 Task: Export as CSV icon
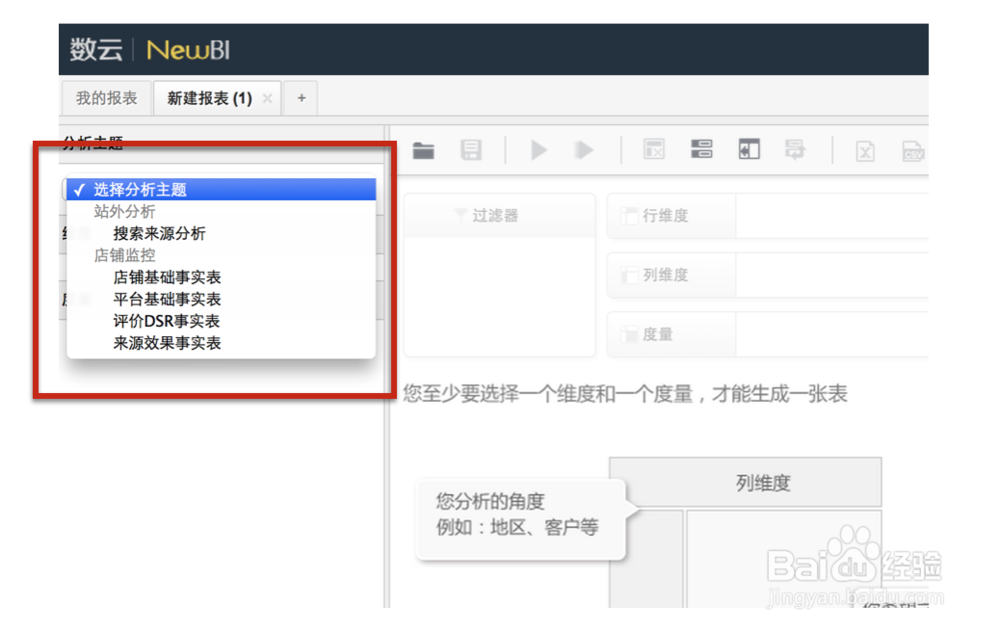(913, 152)
